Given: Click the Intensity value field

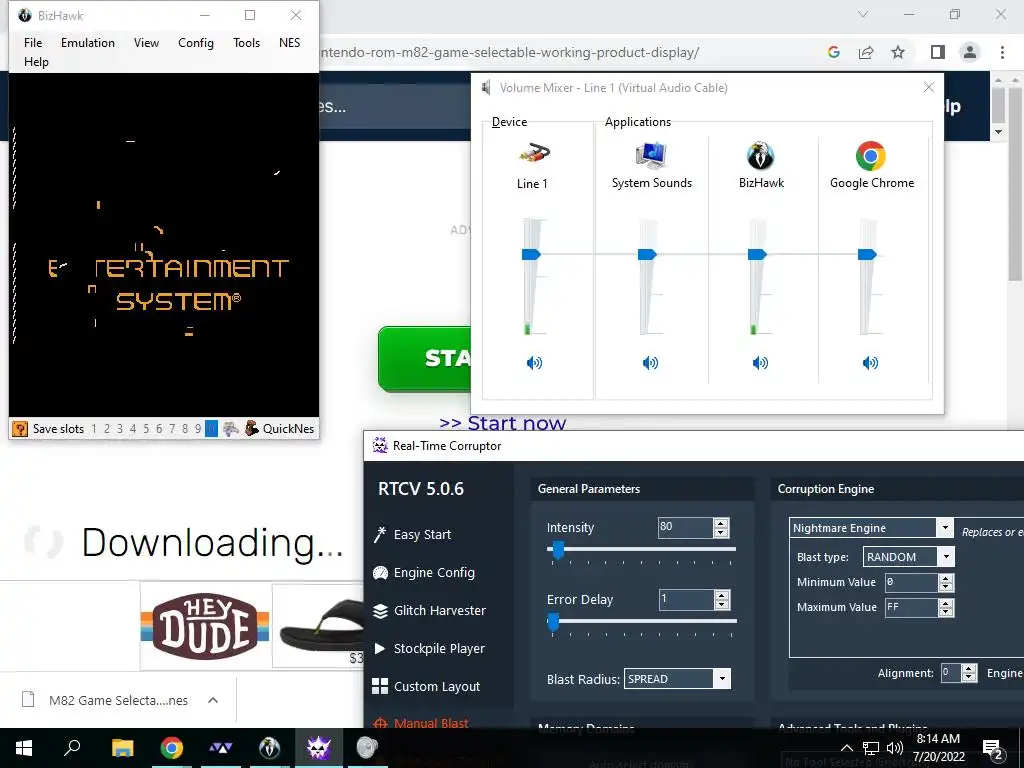Looking at the screenshot, I should tap(686, 527).
